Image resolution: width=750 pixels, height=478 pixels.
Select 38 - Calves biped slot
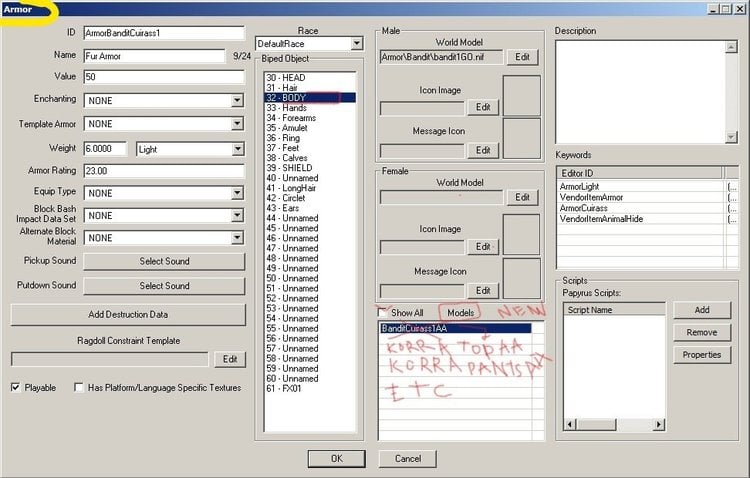pyautogui.click(x=310, y=158)
